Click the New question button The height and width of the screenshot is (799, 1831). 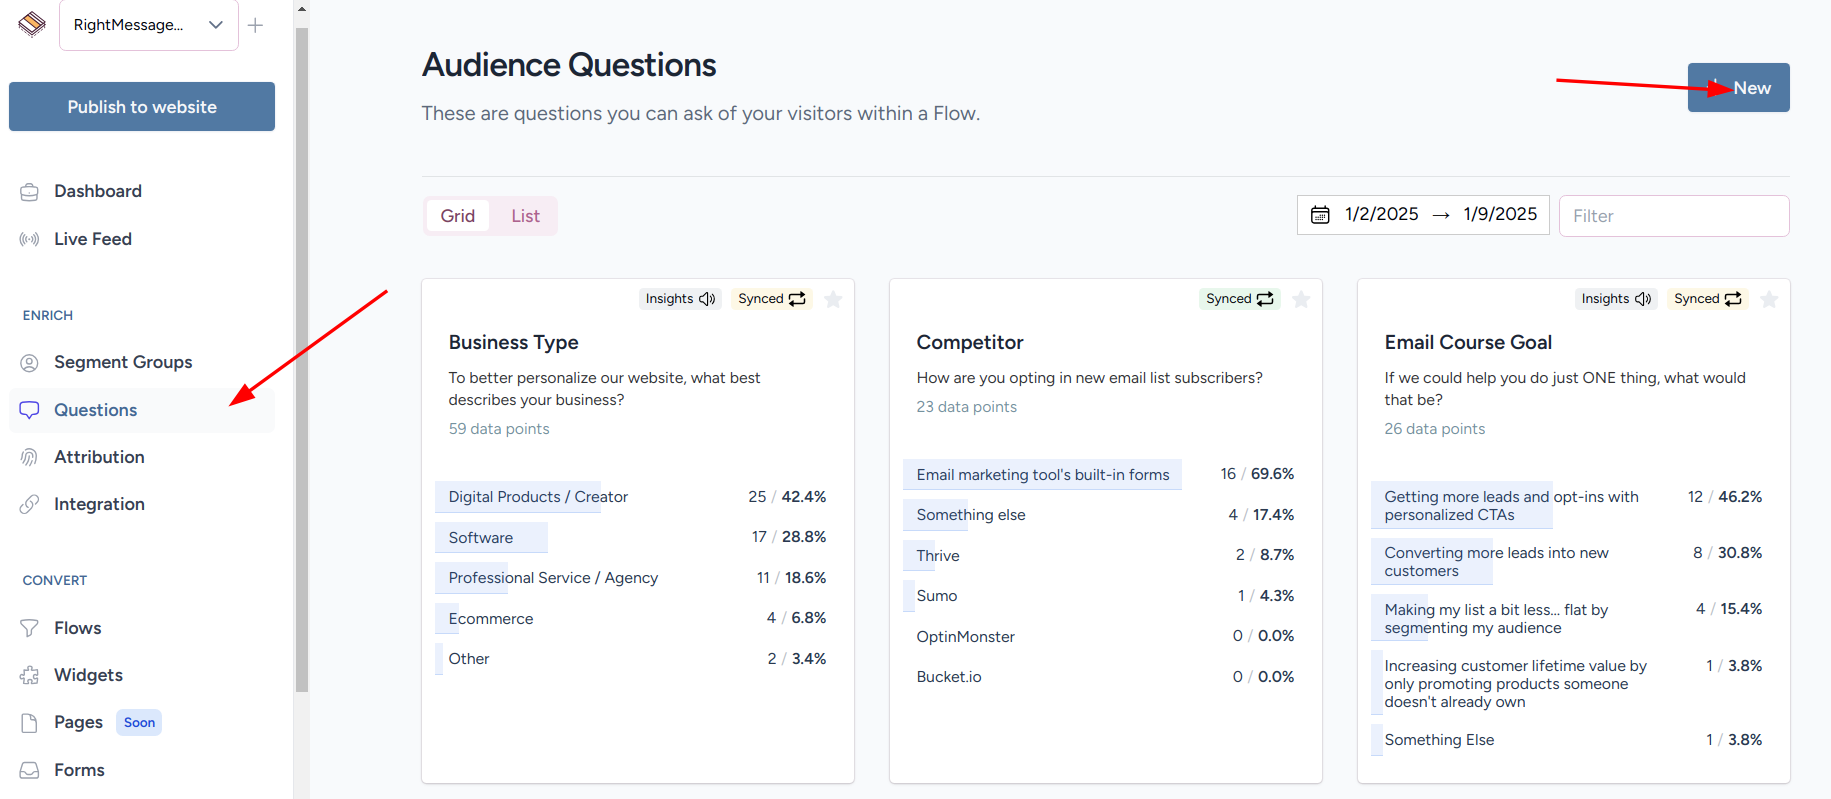coord(1738,88)
